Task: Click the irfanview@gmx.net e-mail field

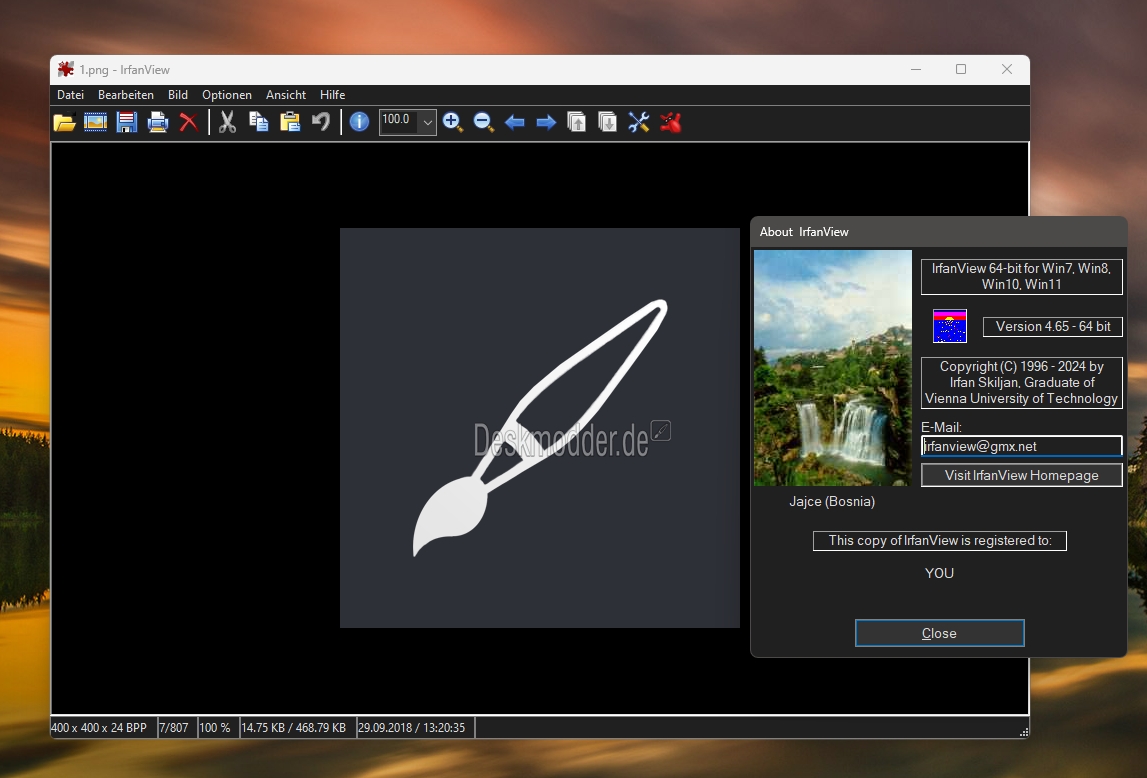Action: click(1021, 446)
